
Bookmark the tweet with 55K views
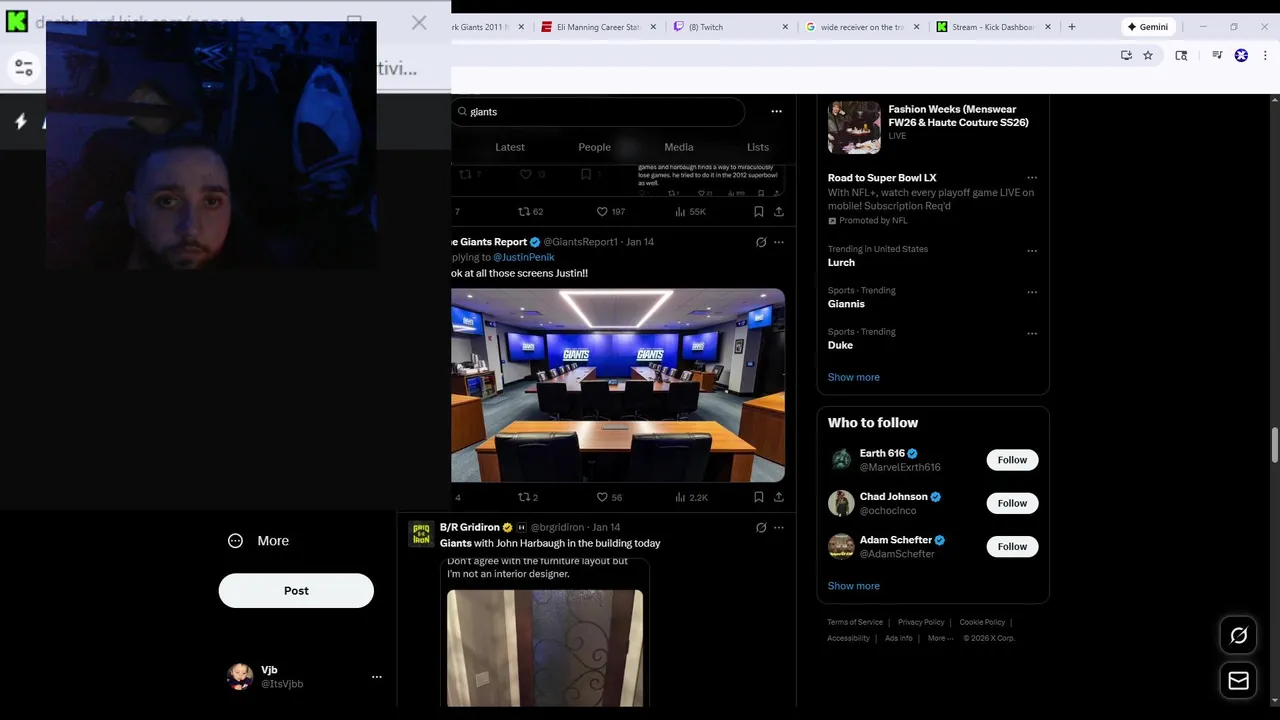coord(759,212)
